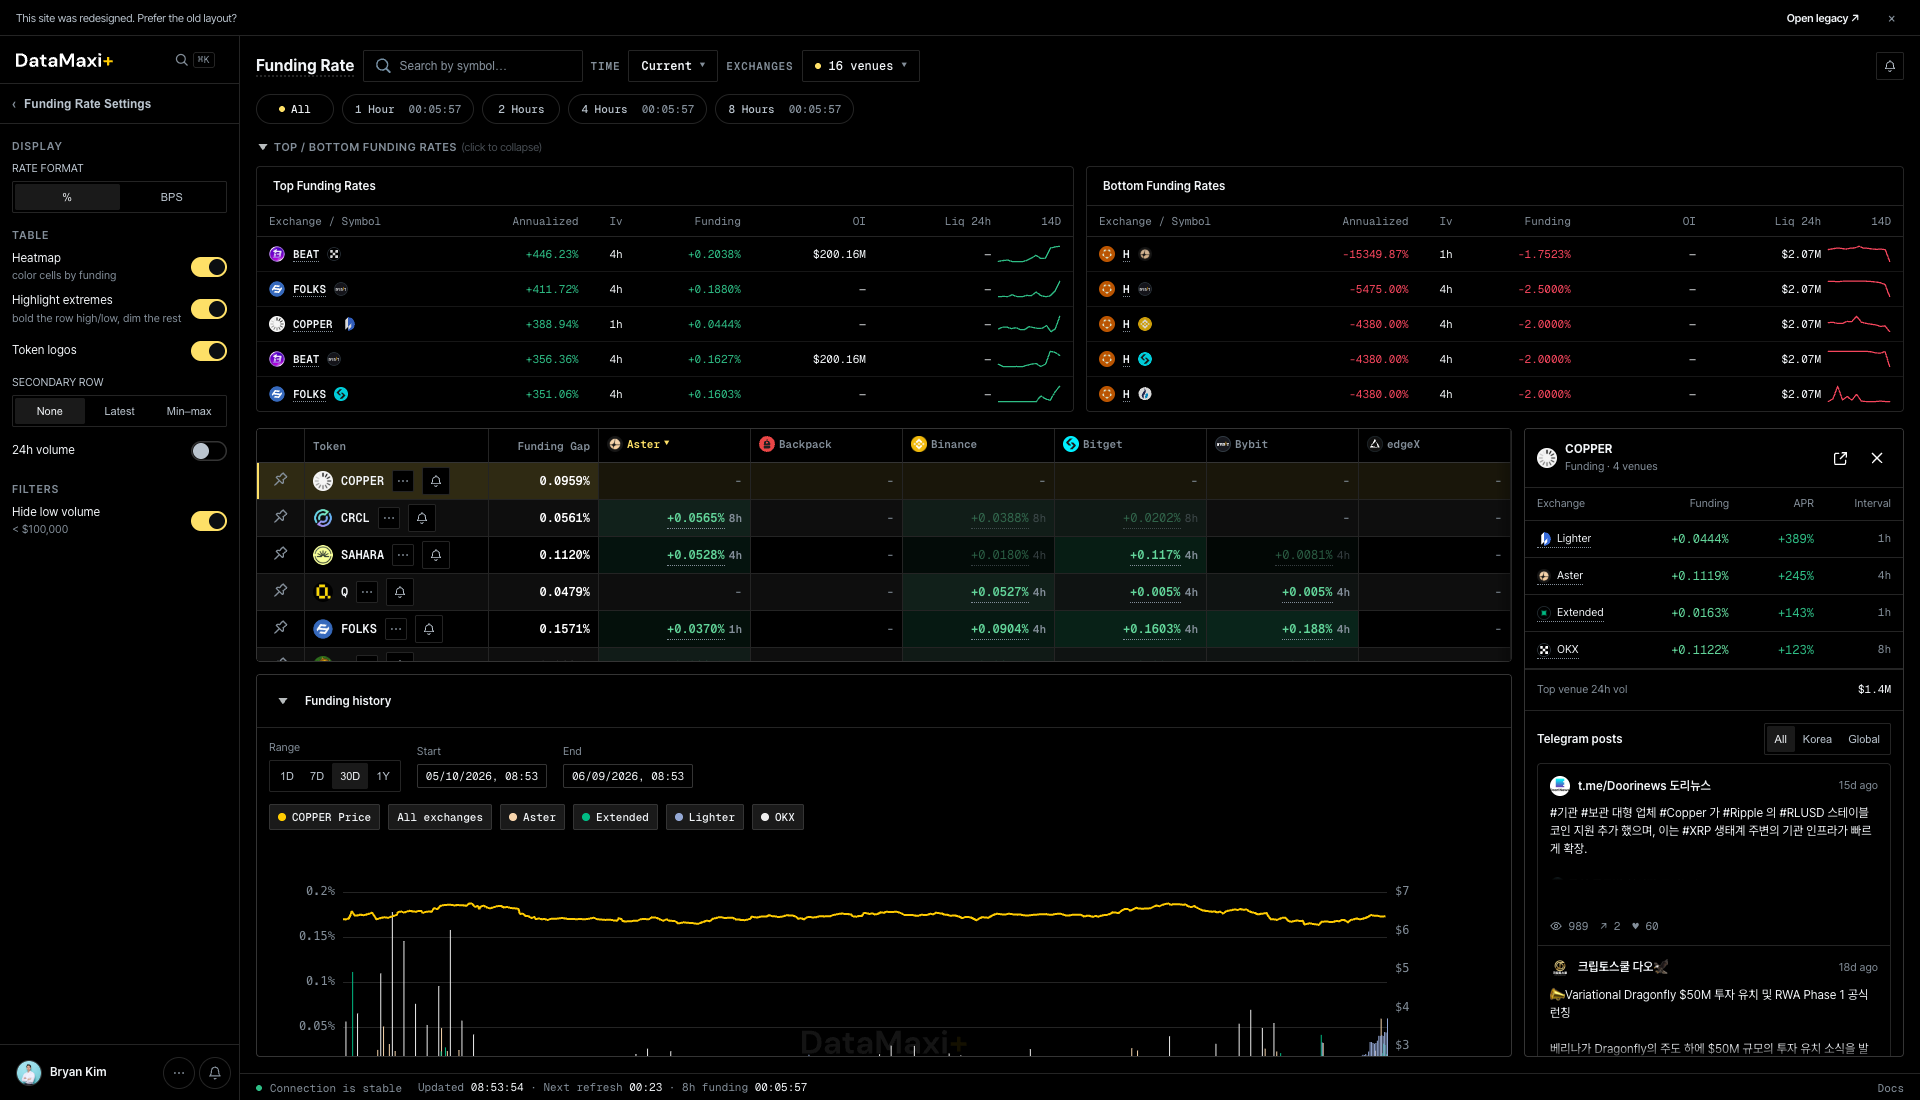Set secondary row to Min–max
The width and height of the screenshot is (1920, 1100).
tap(189, 411)
